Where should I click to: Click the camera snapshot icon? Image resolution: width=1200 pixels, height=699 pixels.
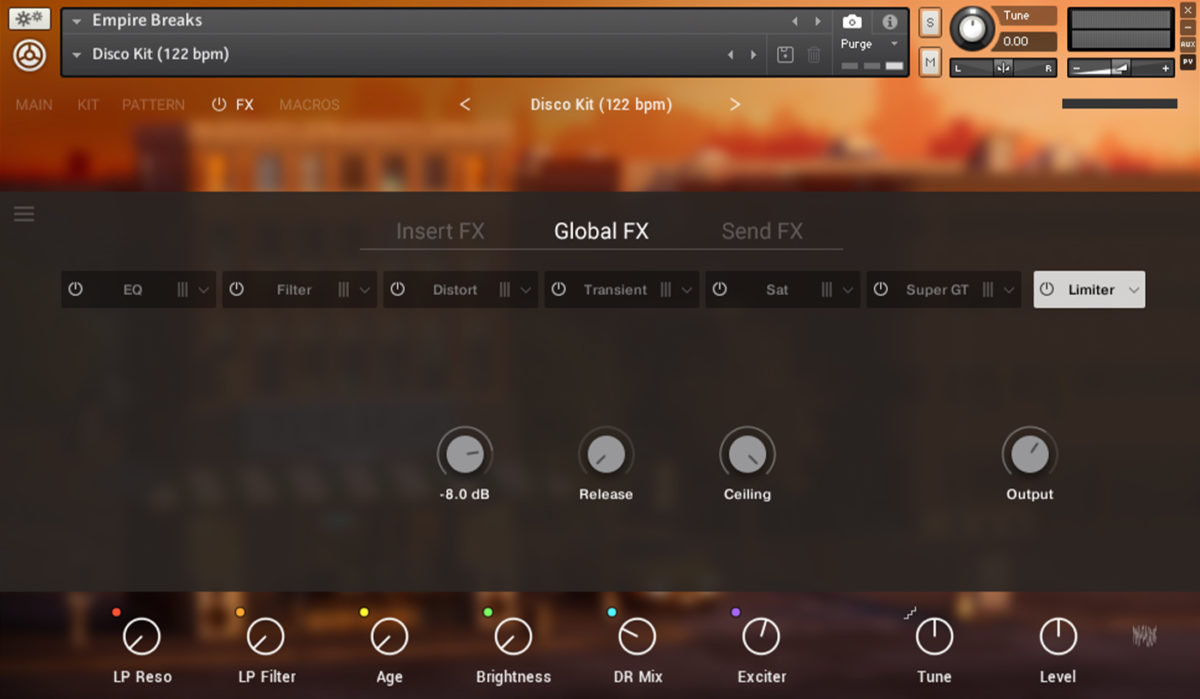pyautogui.click(x=852, y=22)
